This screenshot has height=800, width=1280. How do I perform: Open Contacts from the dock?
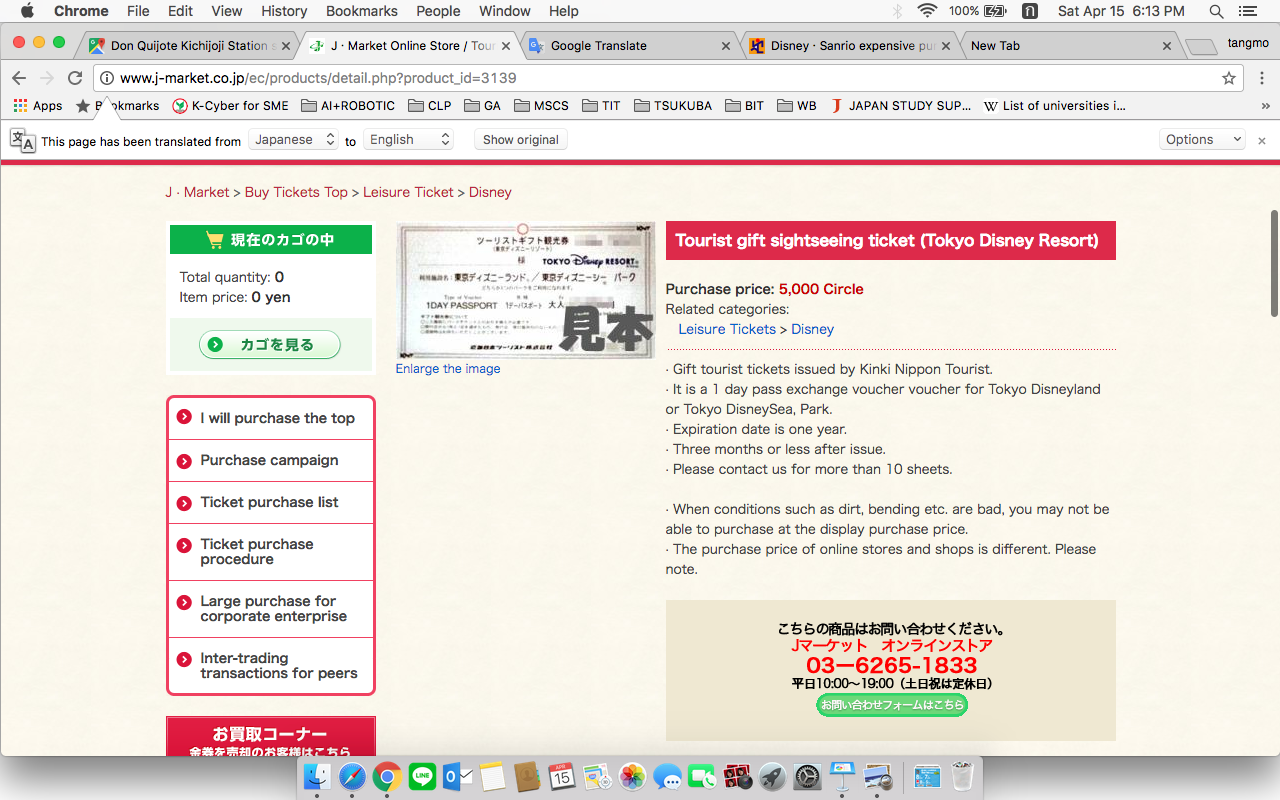point(527,777)
